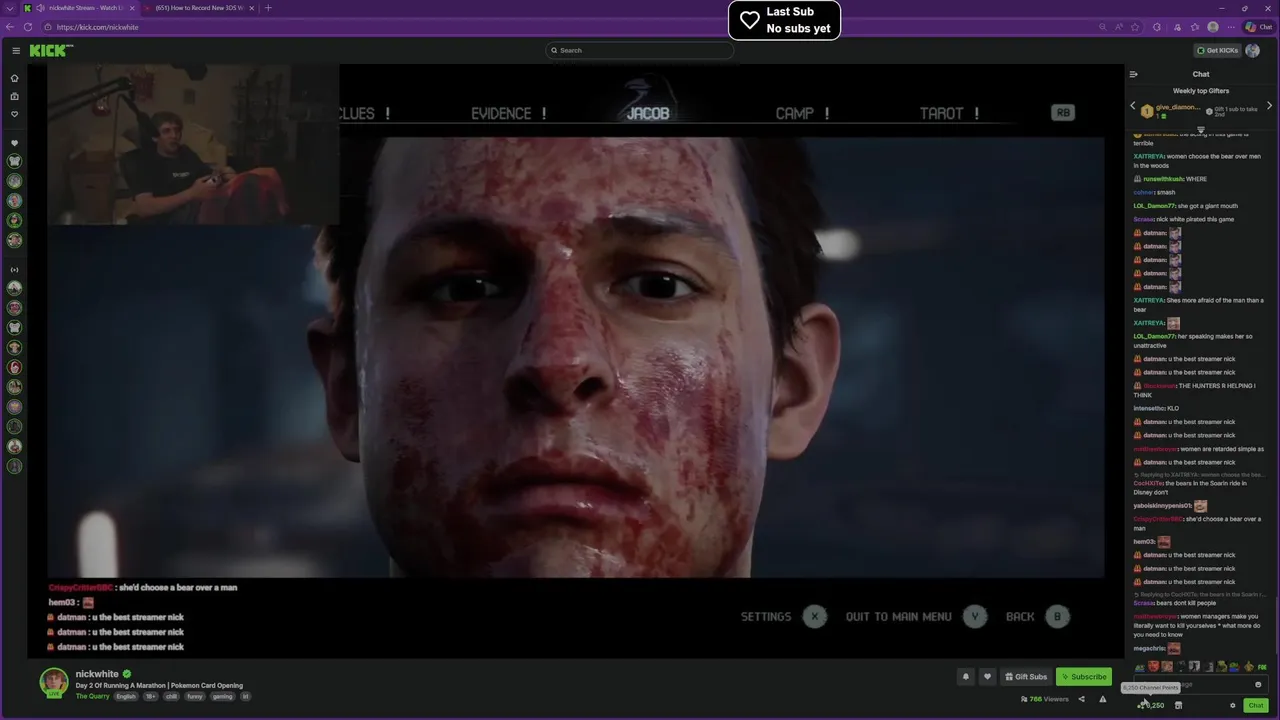The image size is (1280, 720).
Task: Click the English stream tag
Action: [x=125, y=696]
